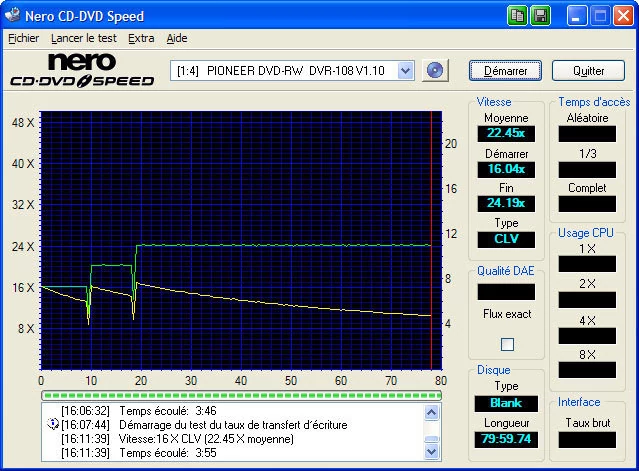Click the Nero CD-DVD Speed logo
Viewport: 639px width, 471px height.
coord(82,70)
